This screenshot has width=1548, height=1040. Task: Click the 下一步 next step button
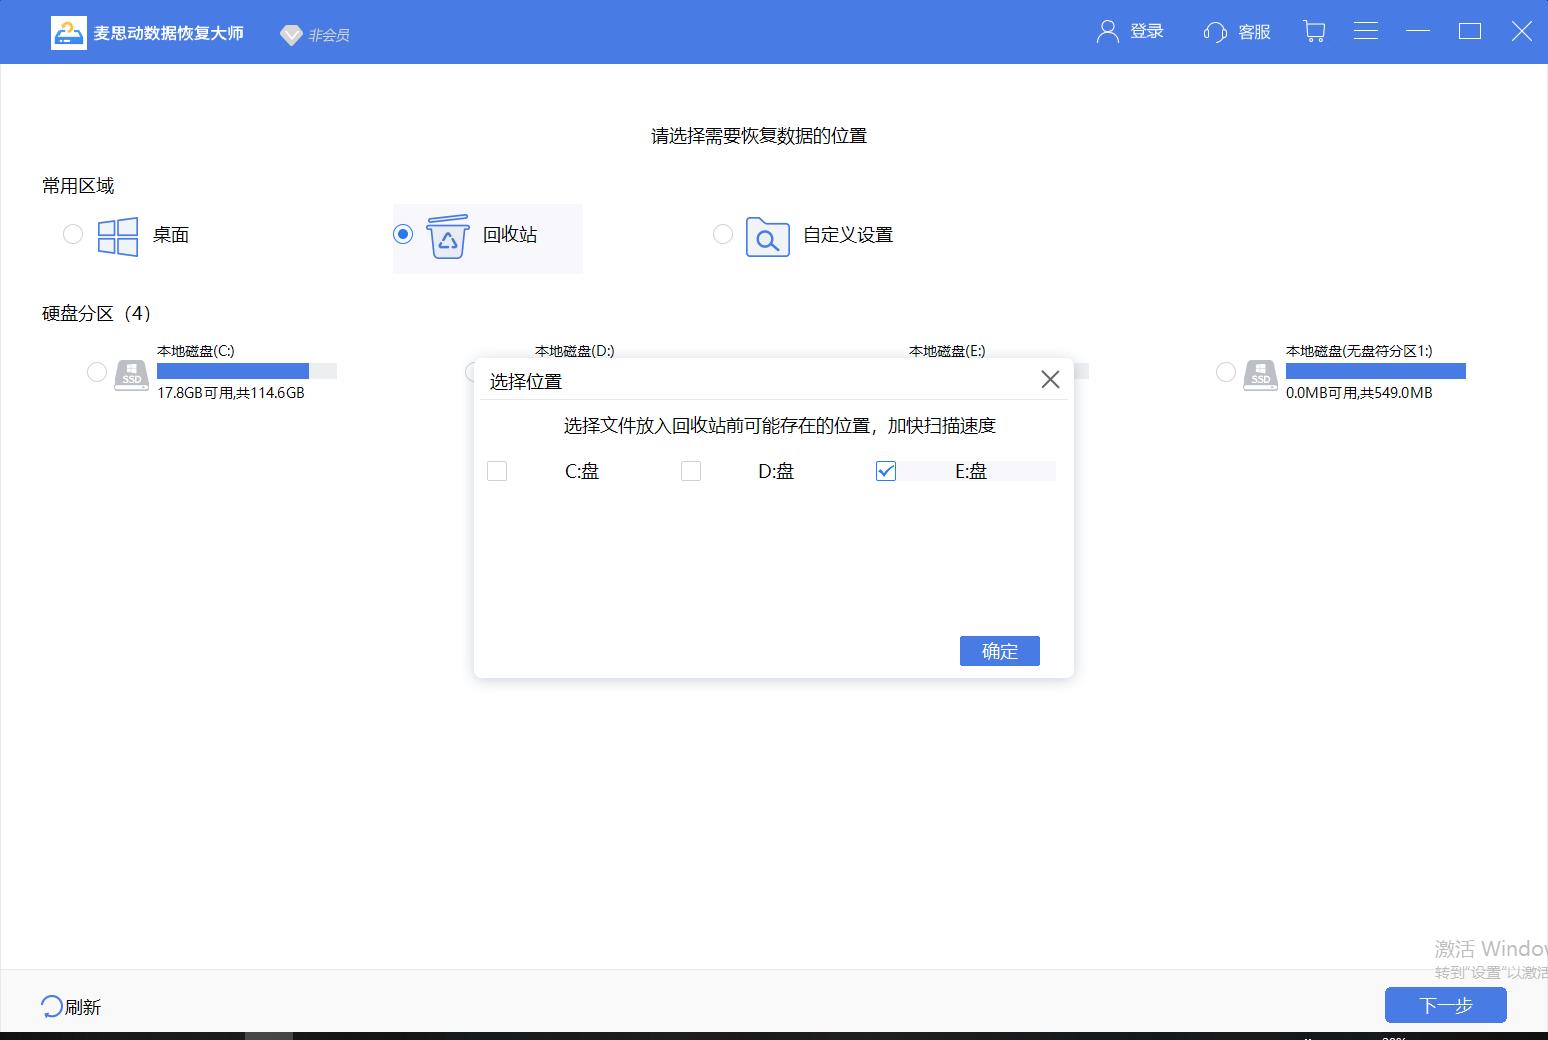pos(1444,1005)
